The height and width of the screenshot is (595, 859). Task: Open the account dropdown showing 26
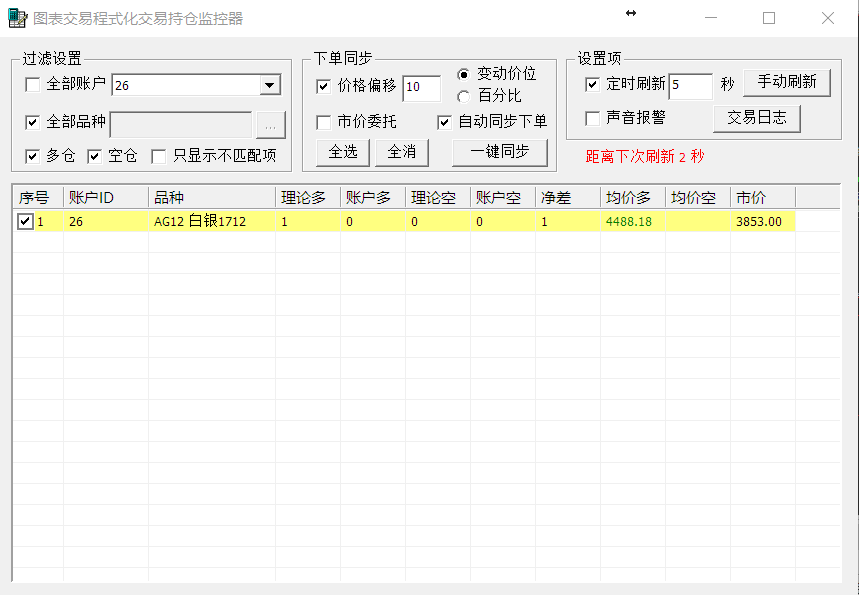point(270,85)
